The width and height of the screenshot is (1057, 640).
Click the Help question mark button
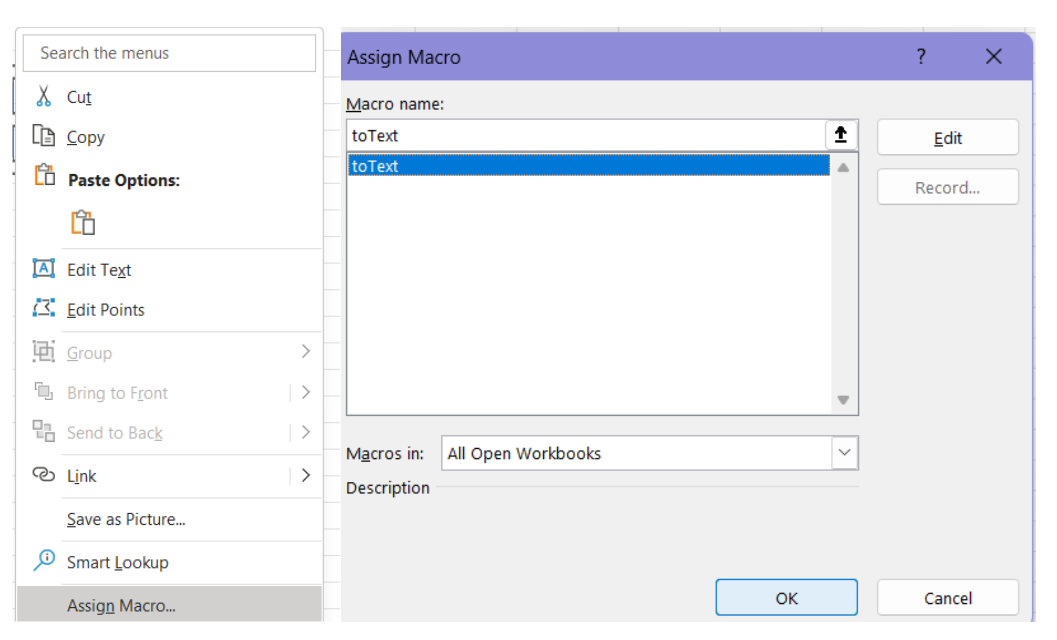(921, 57)
